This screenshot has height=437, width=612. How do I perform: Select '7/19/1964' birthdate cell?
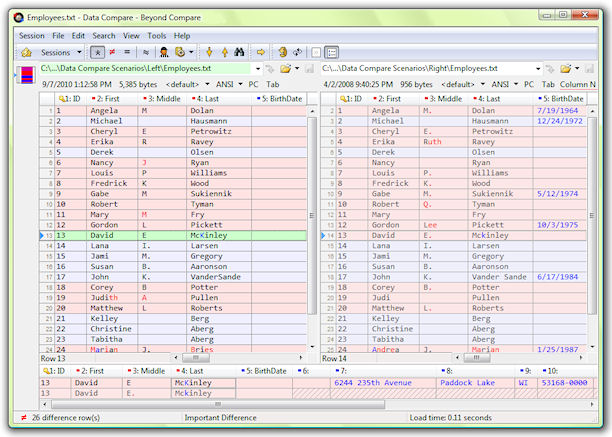click(560, 111)
